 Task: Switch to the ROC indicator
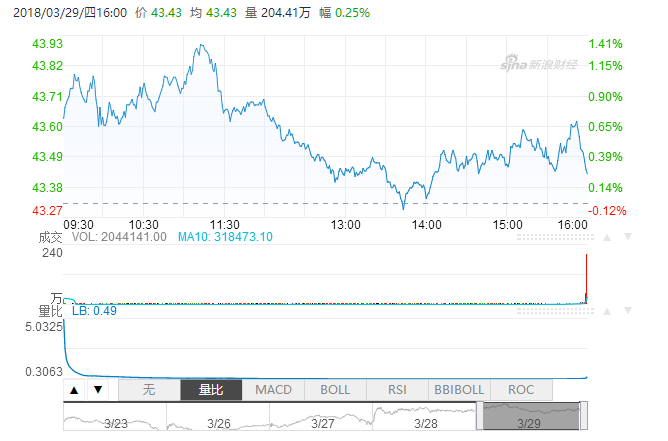(x=521, y=390)
